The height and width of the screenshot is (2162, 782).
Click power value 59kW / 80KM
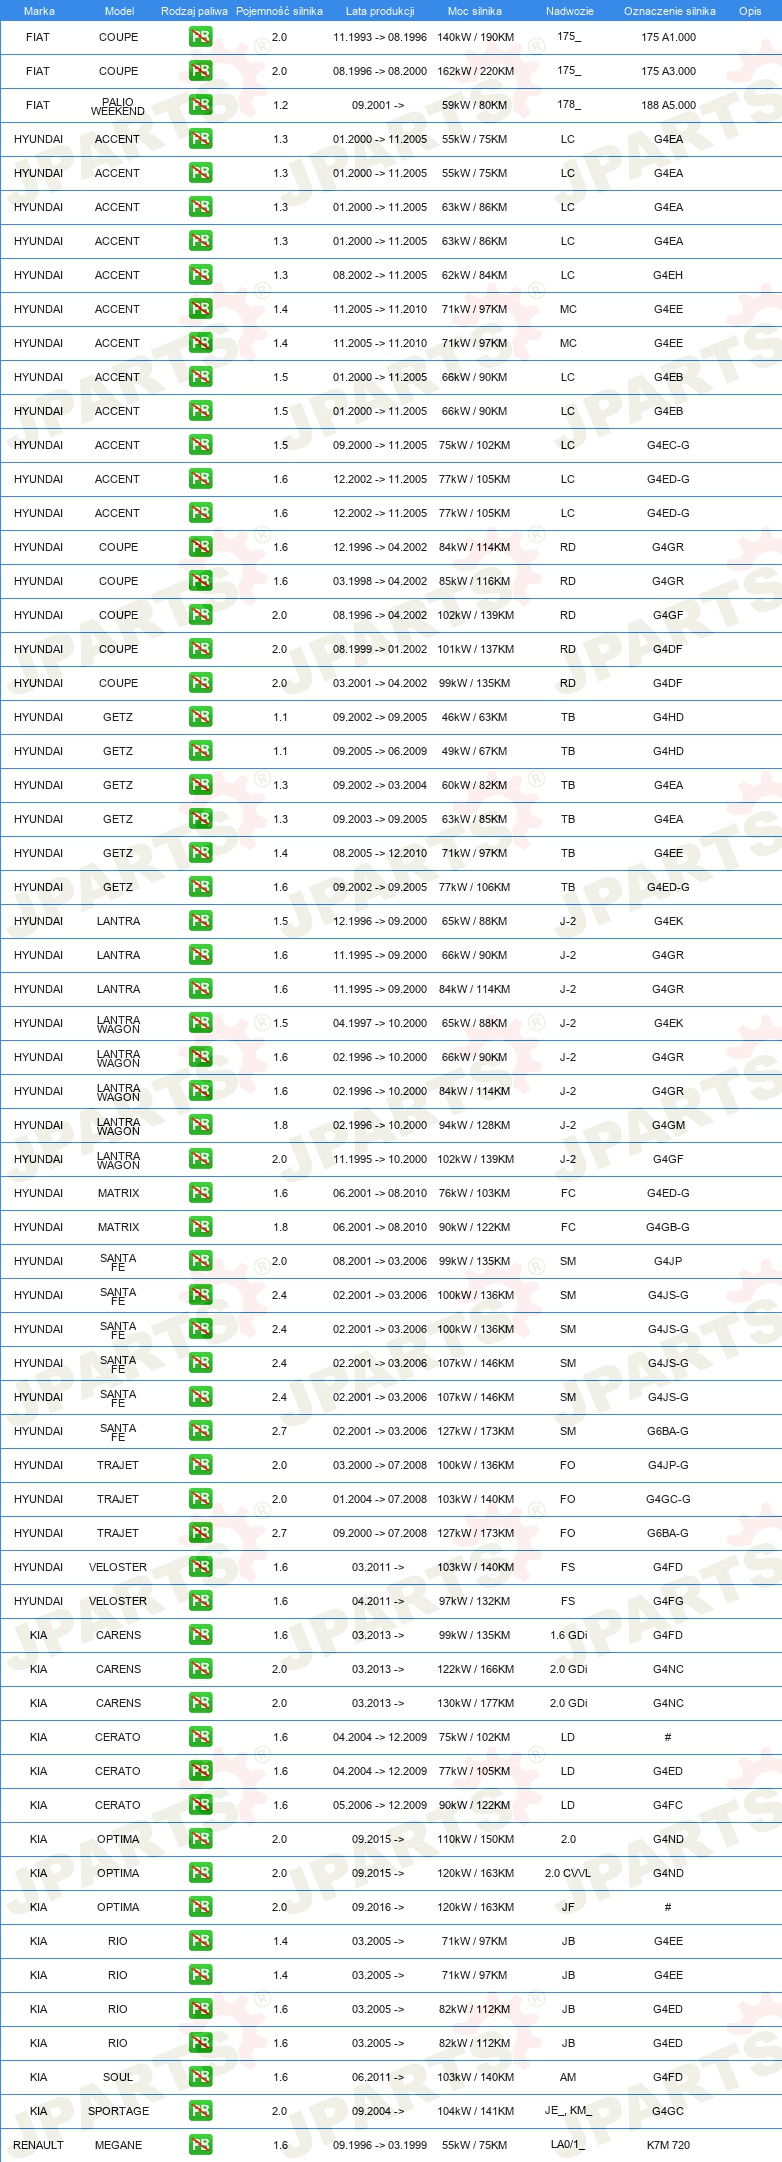coord(475,105)
